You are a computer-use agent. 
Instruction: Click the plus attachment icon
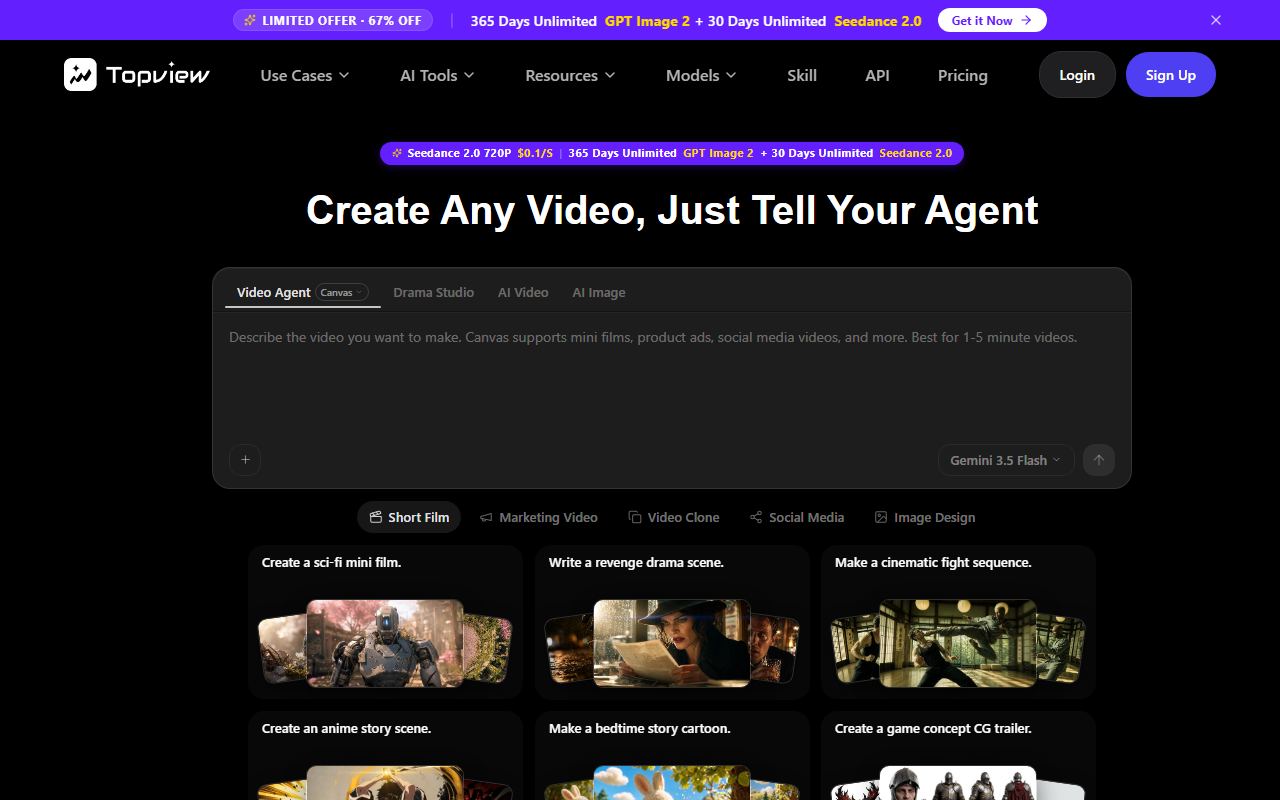click(245, 460)
